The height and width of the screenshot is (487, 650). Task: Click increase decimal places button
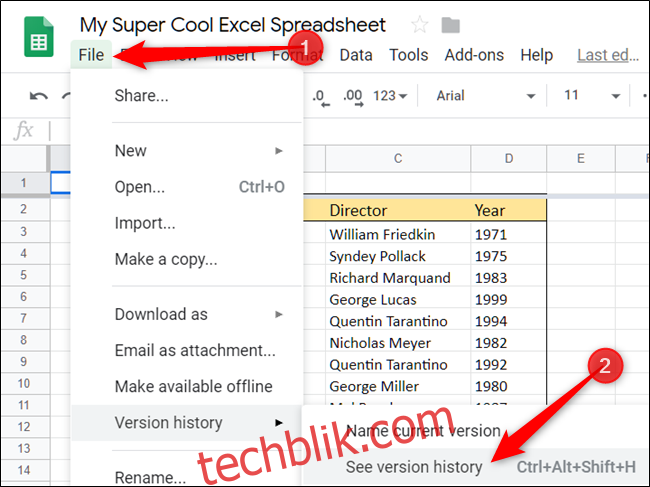pos(352,96)
